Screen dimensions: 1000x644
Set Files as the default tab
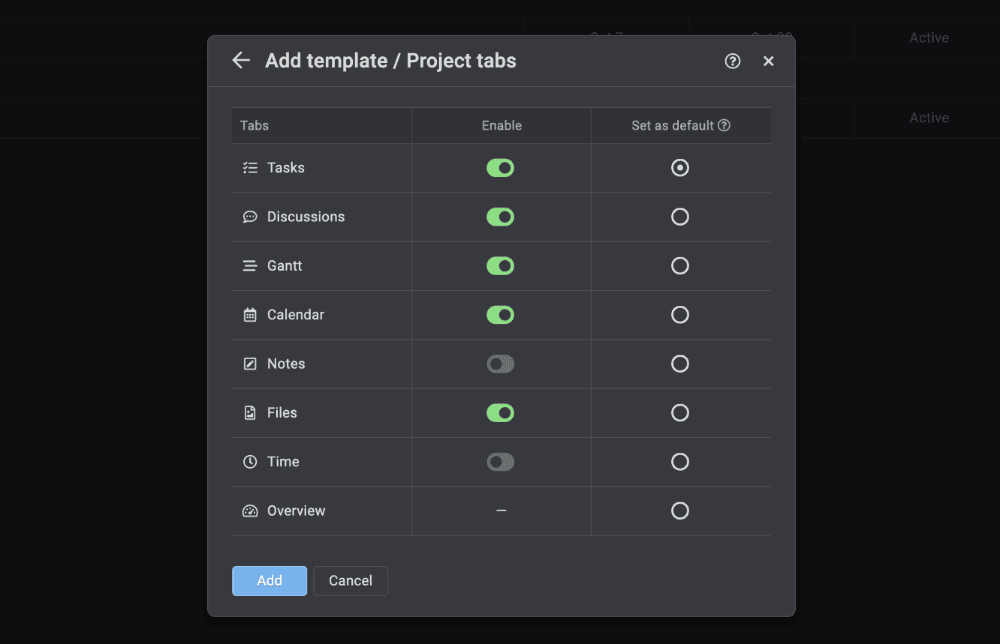coord(680,413)
